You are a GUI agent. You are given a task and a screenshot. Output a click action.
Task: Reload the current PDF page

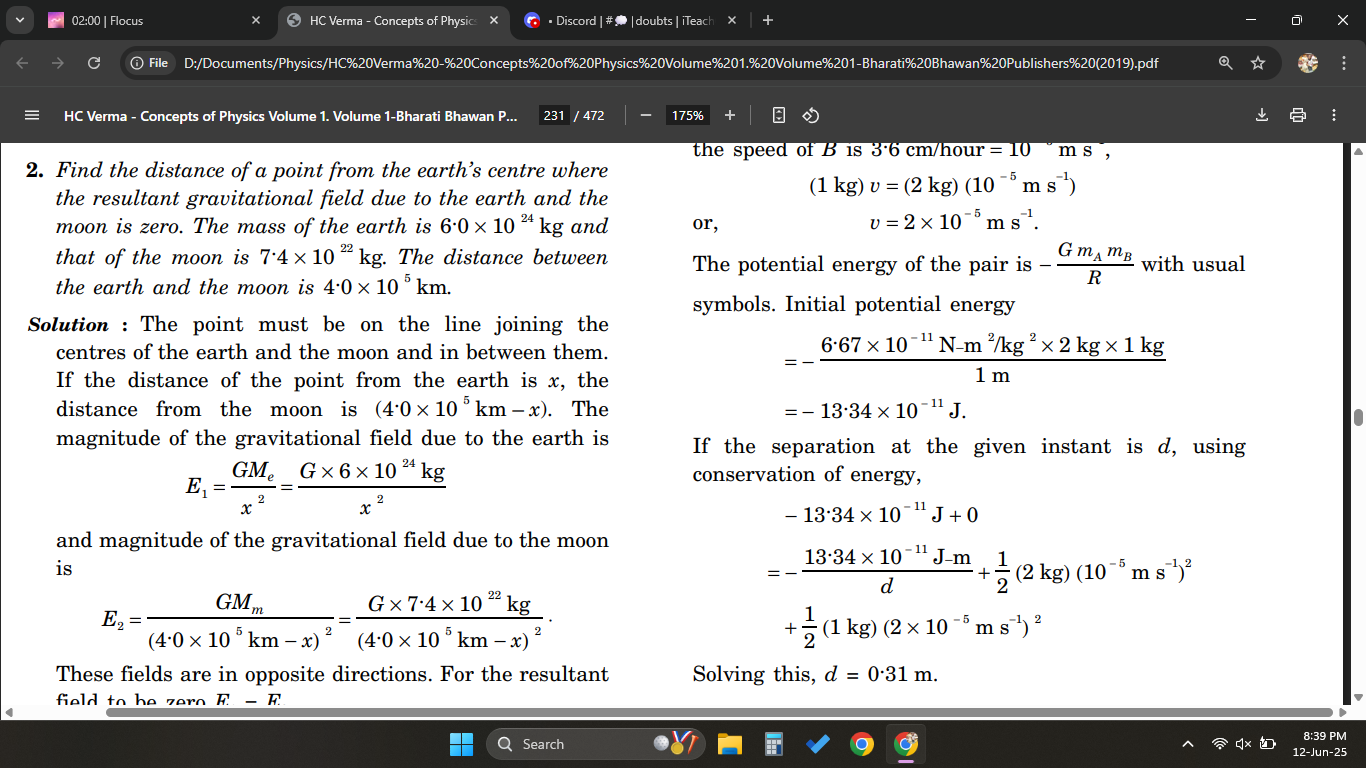pyautogui.click(x=94, y=63)
